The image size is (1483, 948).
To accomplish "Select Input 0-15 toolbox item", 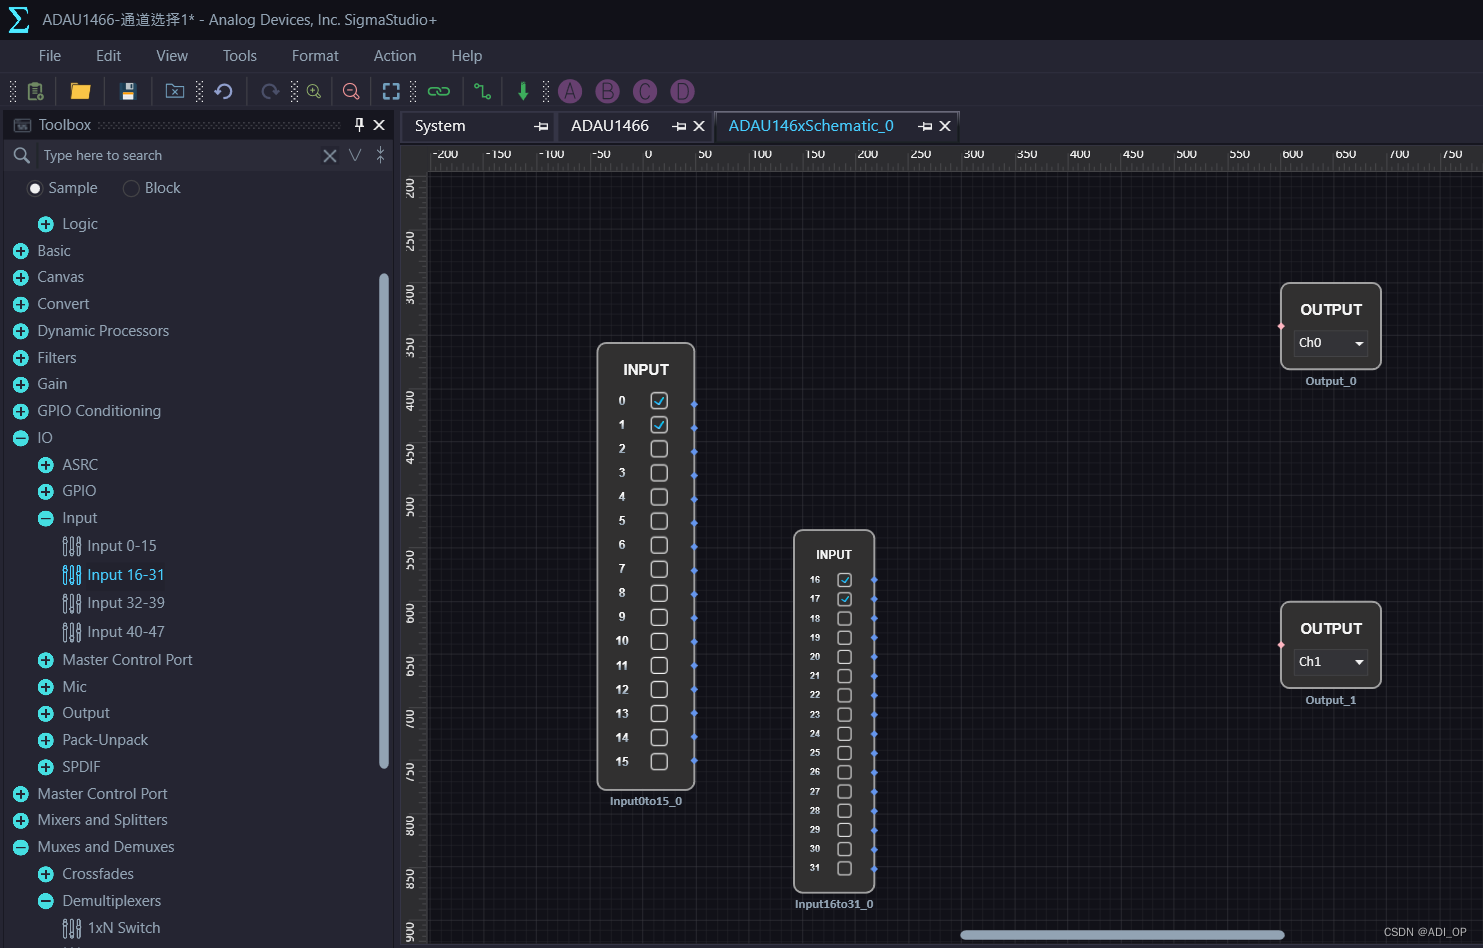I will coord(122,546).
